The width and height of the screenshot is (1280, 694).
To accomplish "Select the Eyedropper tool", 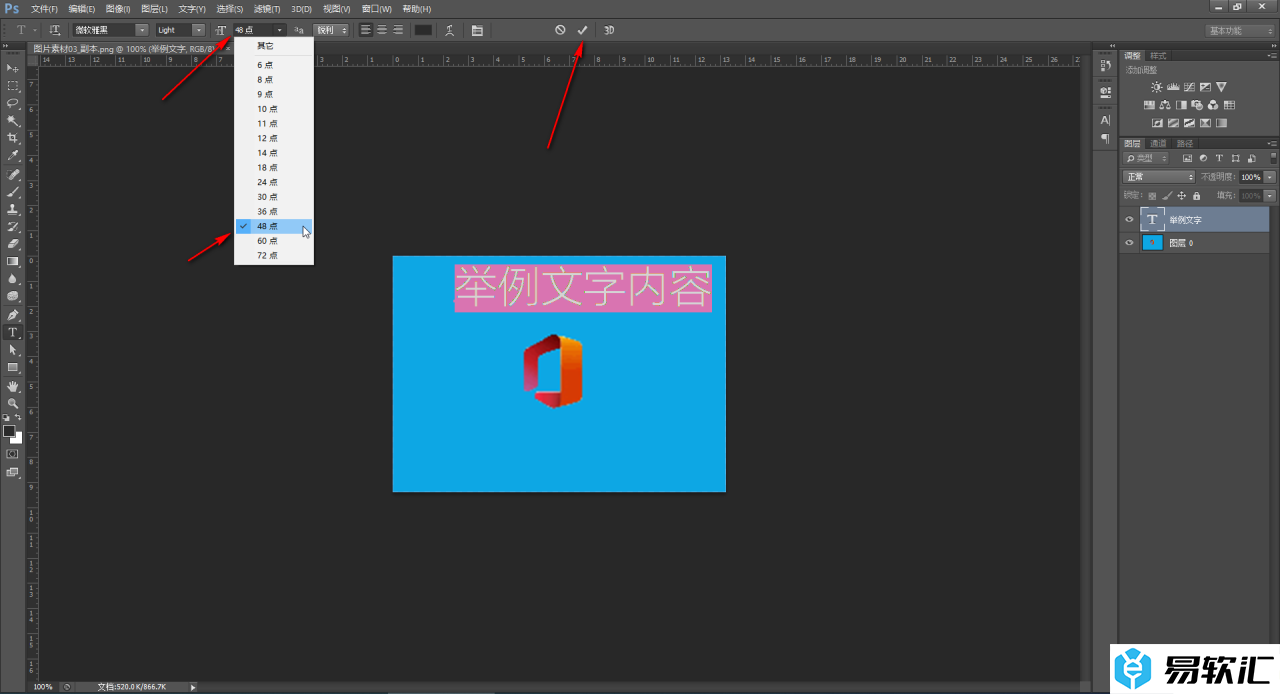I will (13, 156).
